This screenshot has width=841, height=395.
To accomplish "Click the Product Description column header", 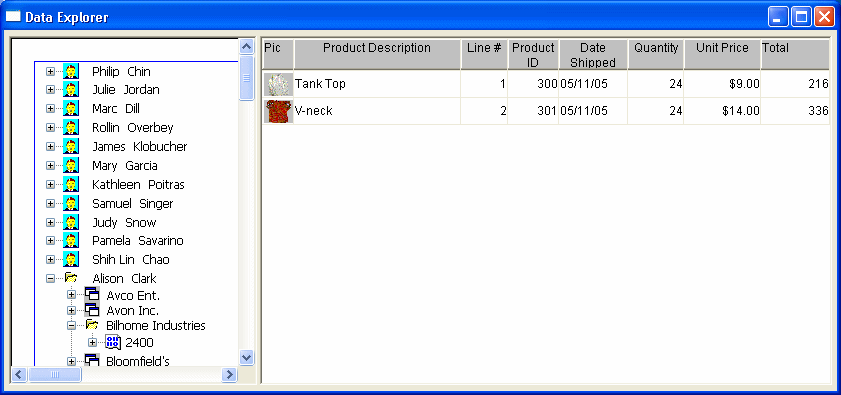I will [377, 54].
